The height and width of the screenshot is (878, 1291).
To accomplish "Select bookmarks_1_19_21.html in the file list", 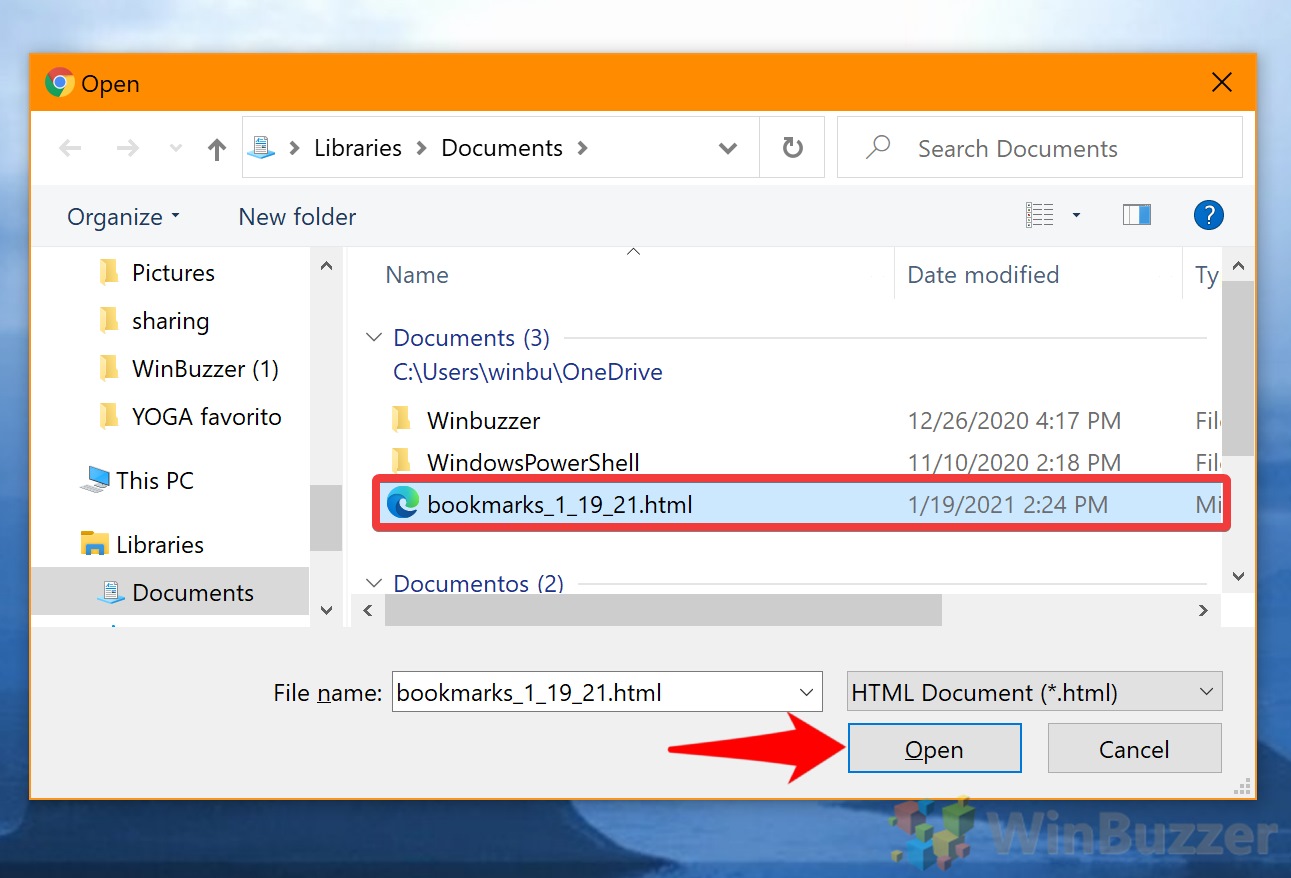I will 560,504.
